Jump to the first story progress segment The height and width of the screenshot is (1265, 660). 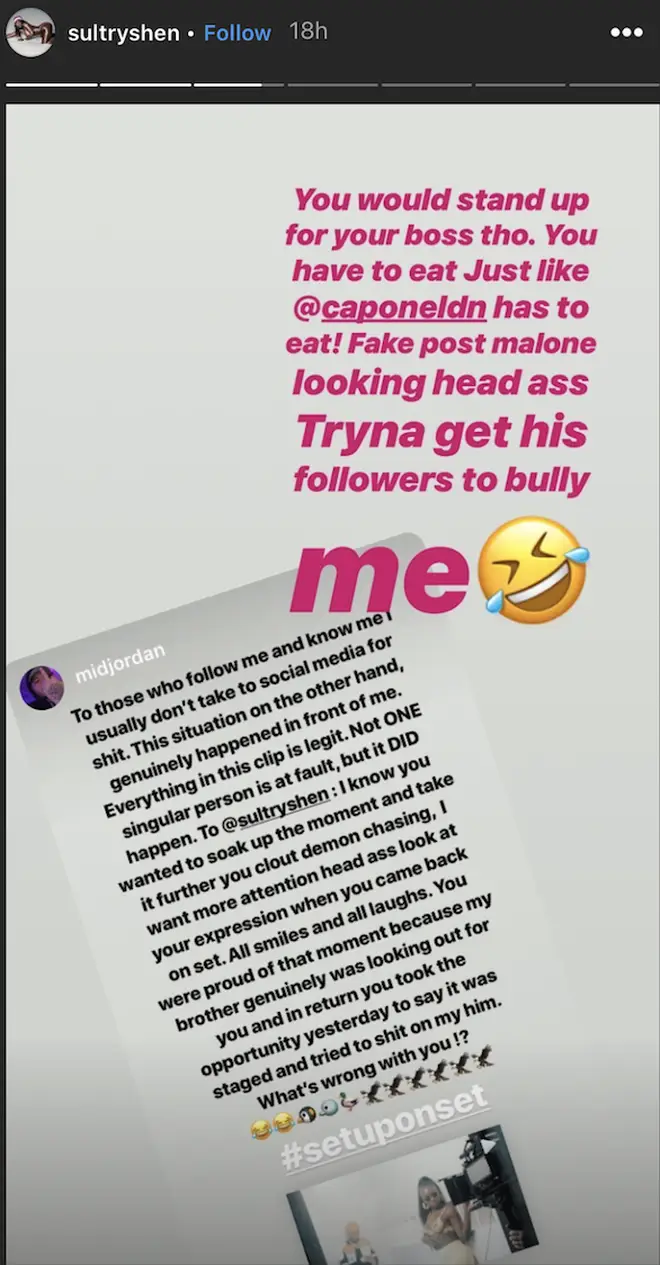click(51, 85)
